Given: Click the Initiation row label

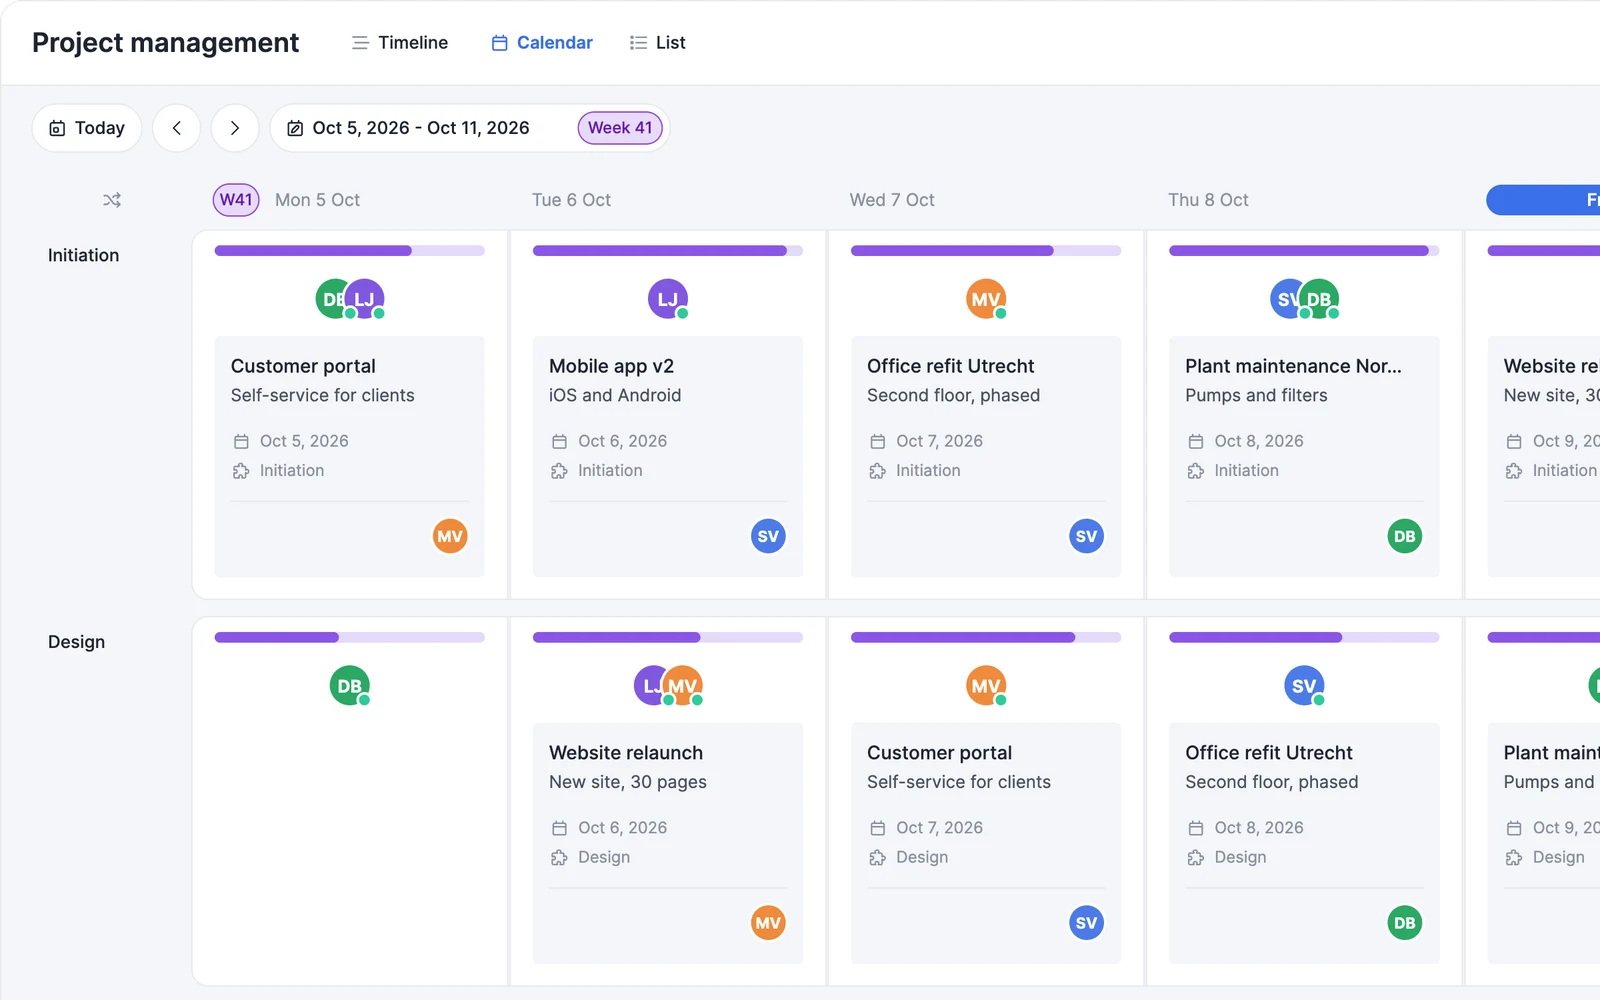Looking at the screenshot, I should 83,255.
